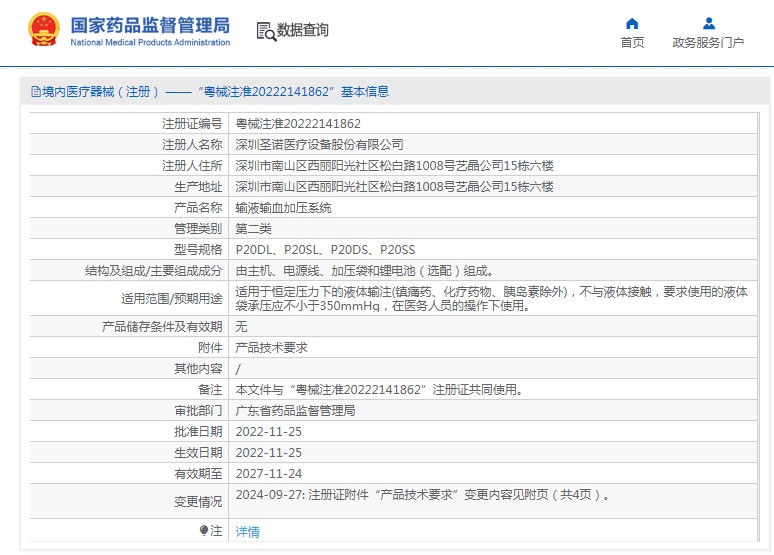The image size is (774, 555).
Task: Click the 产品名称 row label
Action: click(x=198, y=208)
